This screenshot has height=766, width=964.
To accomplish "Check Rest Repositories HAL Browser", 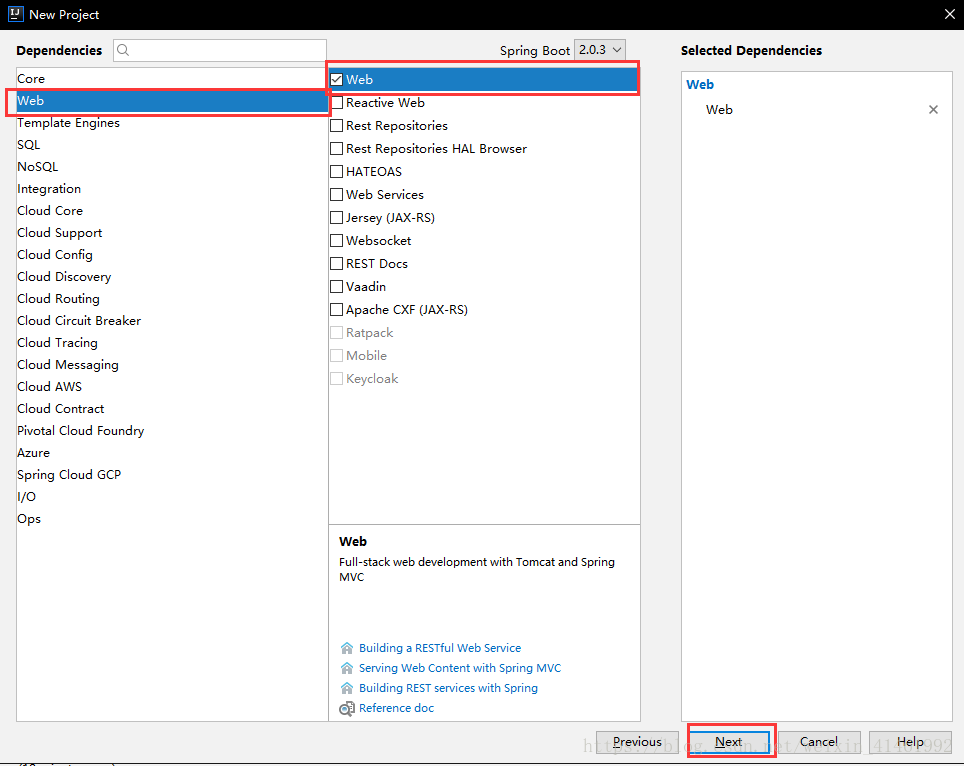I will [x=336, y=149].
